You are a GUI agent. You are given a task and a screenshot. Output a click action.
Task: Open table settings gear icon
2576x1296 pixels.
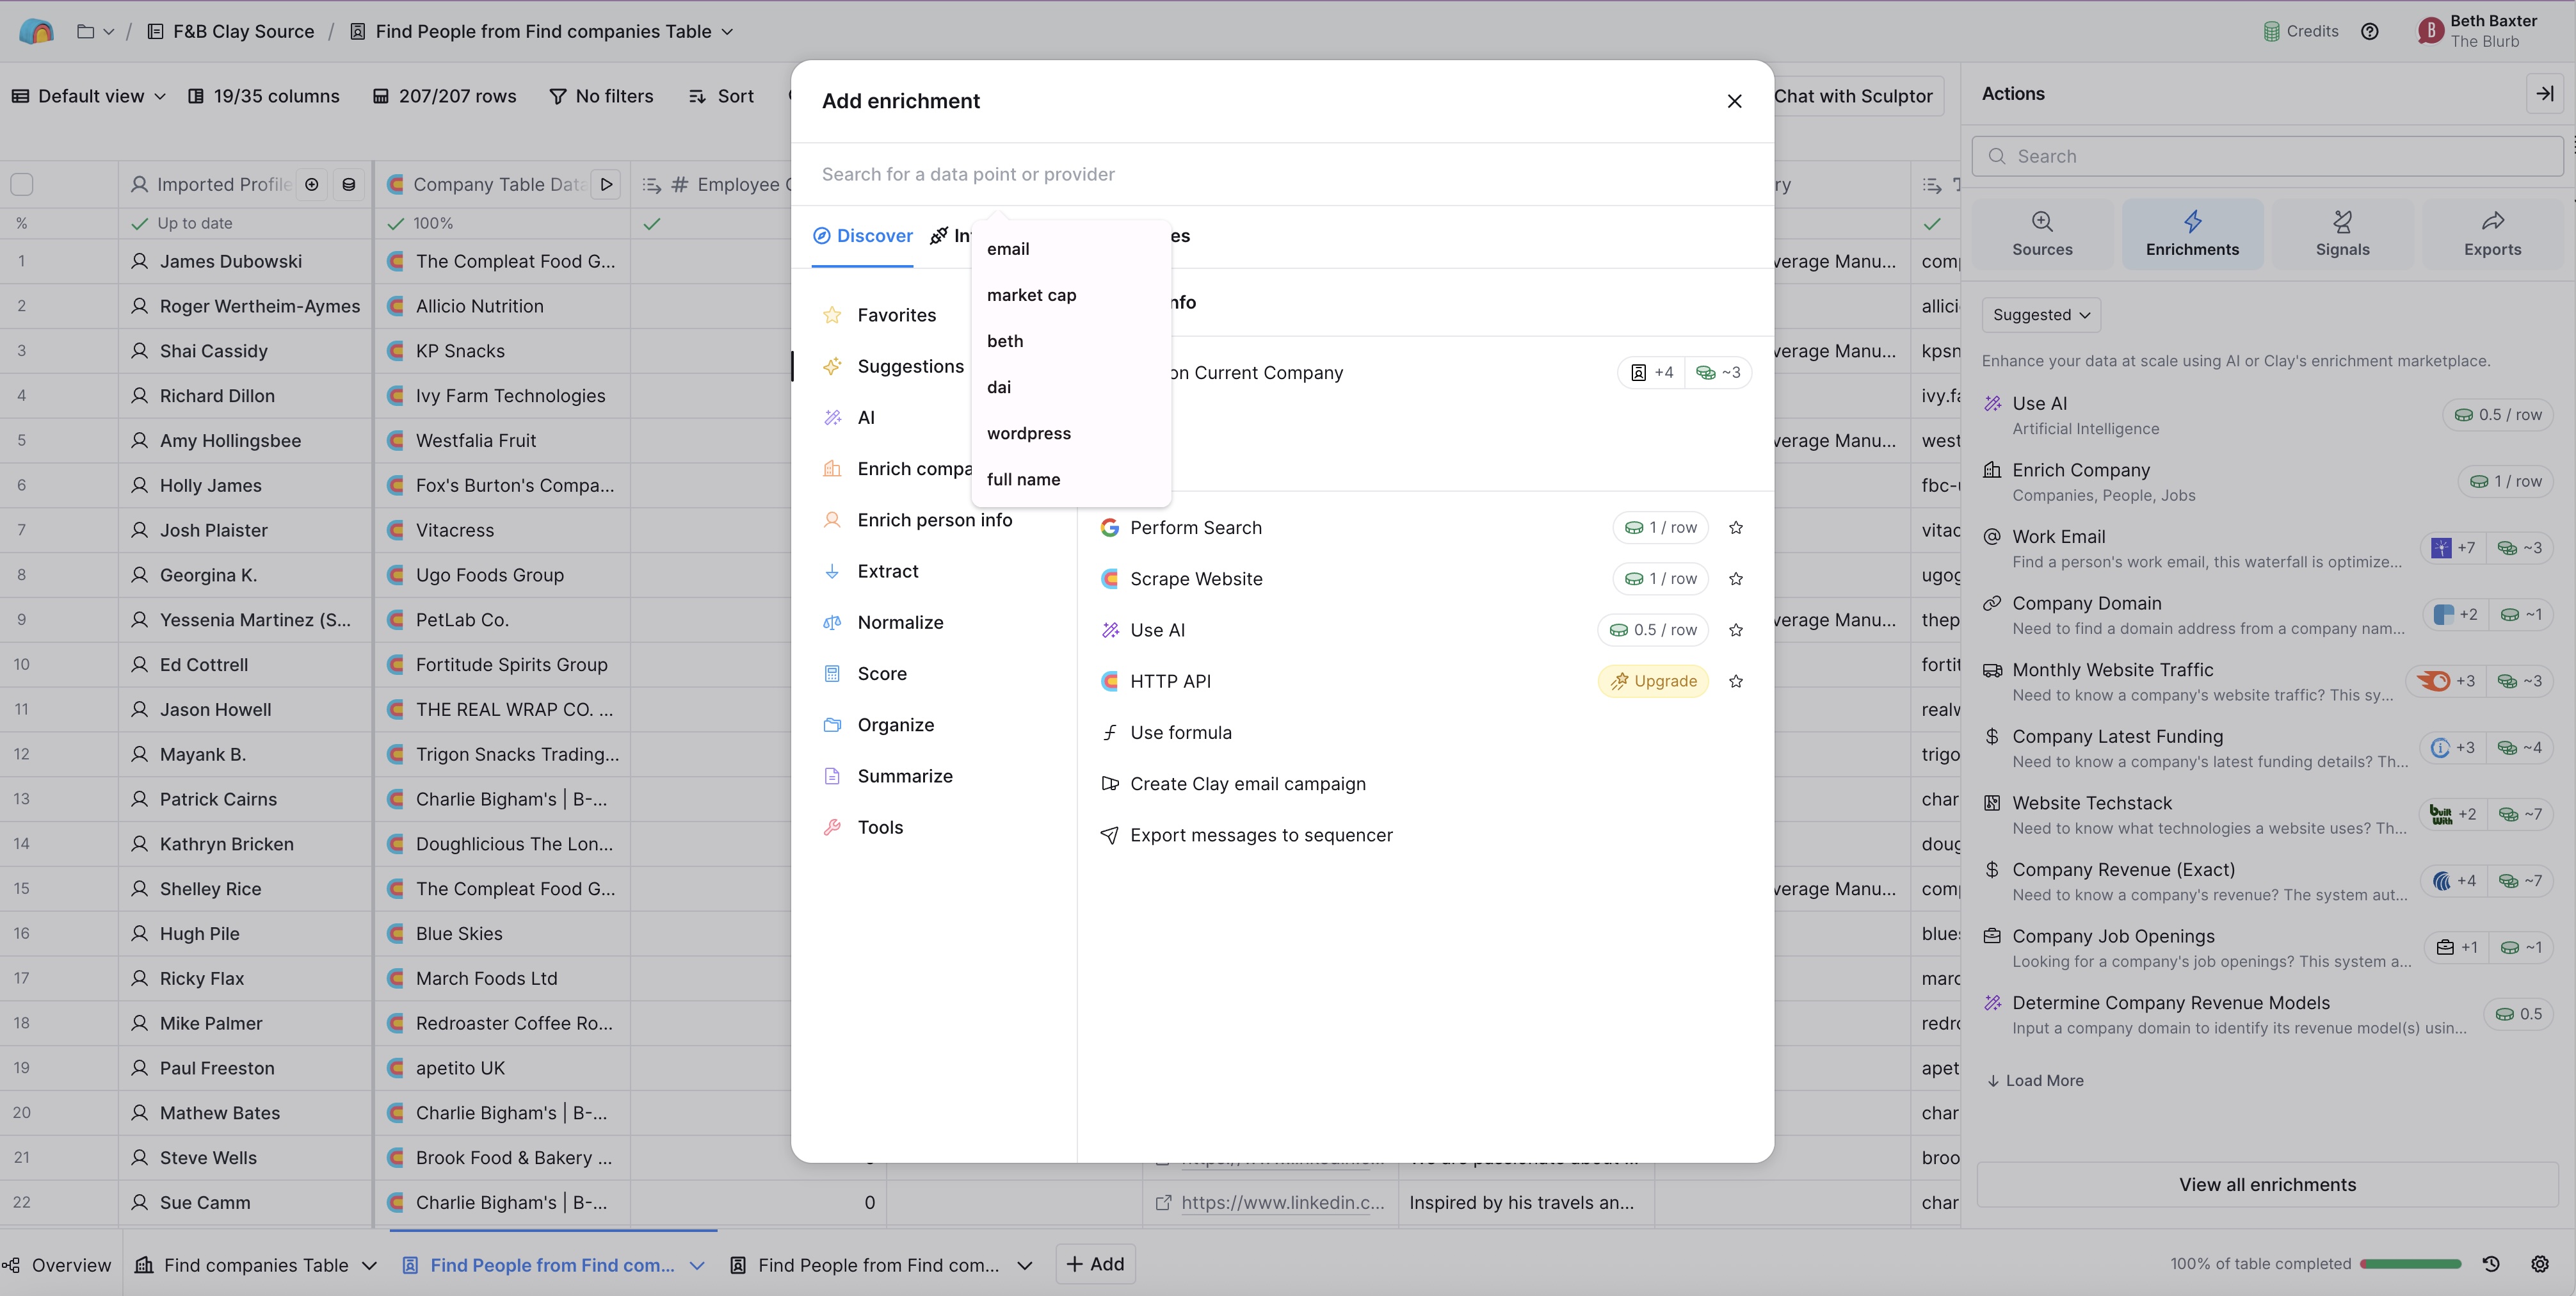point(2540,1264)
